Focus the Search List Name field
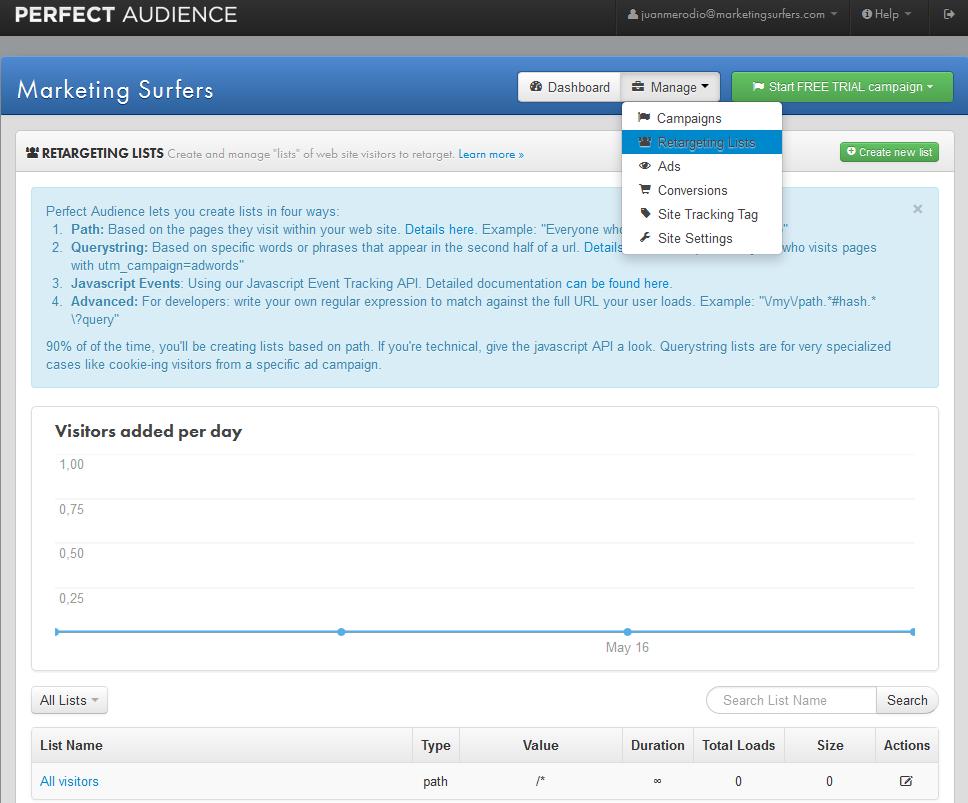Image resolution: width=968 pixels, height=803 pixels. coord(791,701)
